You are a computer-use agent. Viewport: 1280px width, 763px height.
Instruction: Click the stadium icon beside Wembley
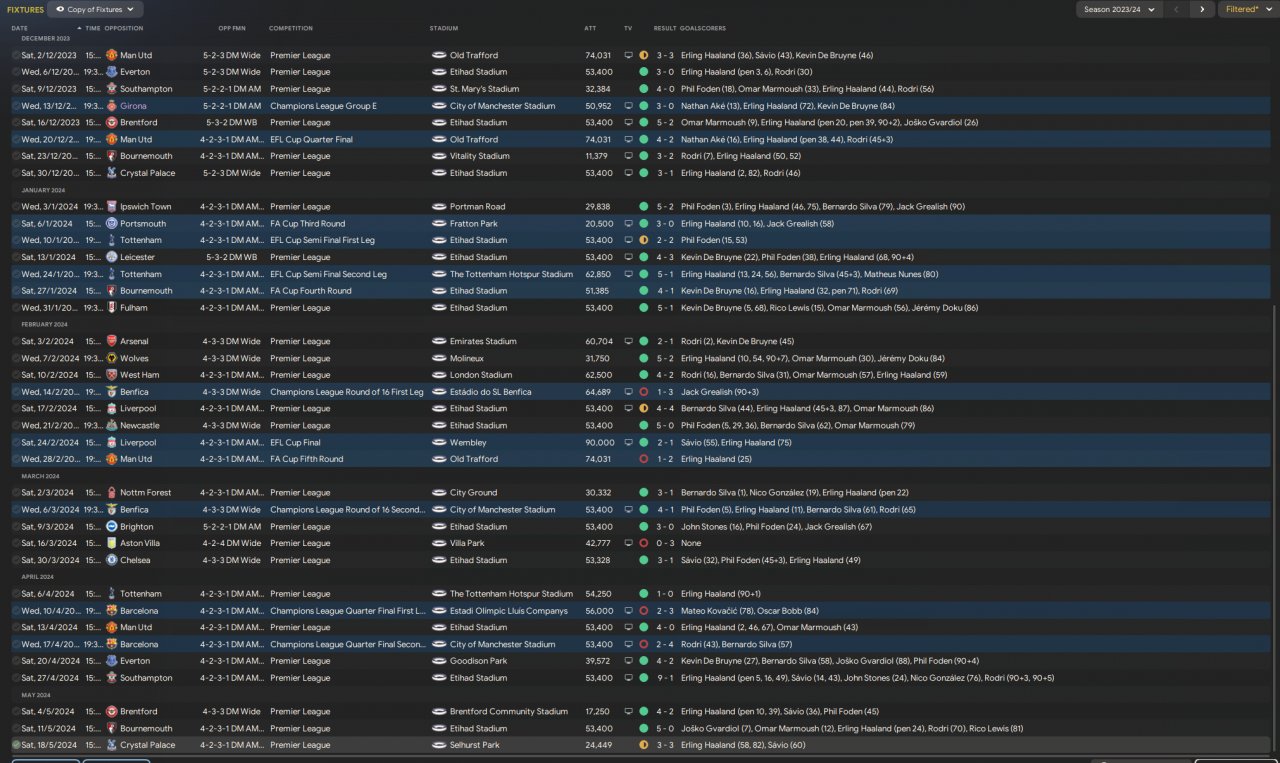pyautogui.click(x=439, y=442)
